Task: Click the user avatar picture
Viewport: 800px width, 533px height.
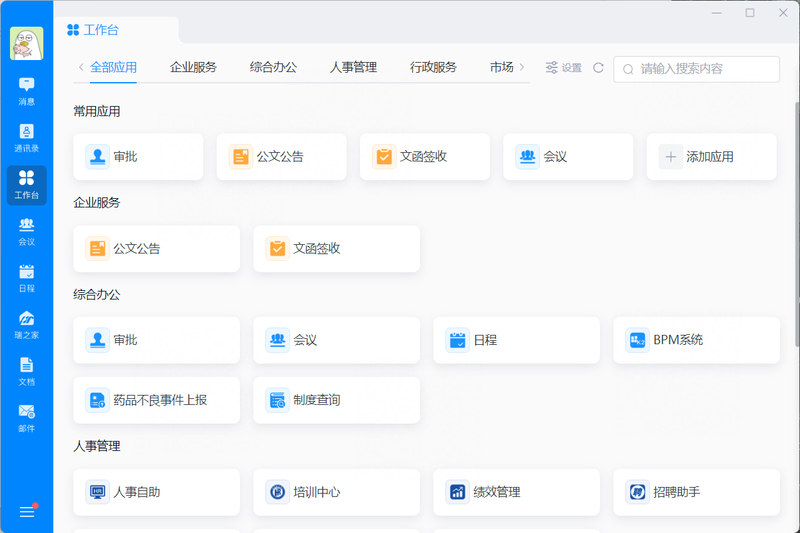Action: tap(27, 43)
